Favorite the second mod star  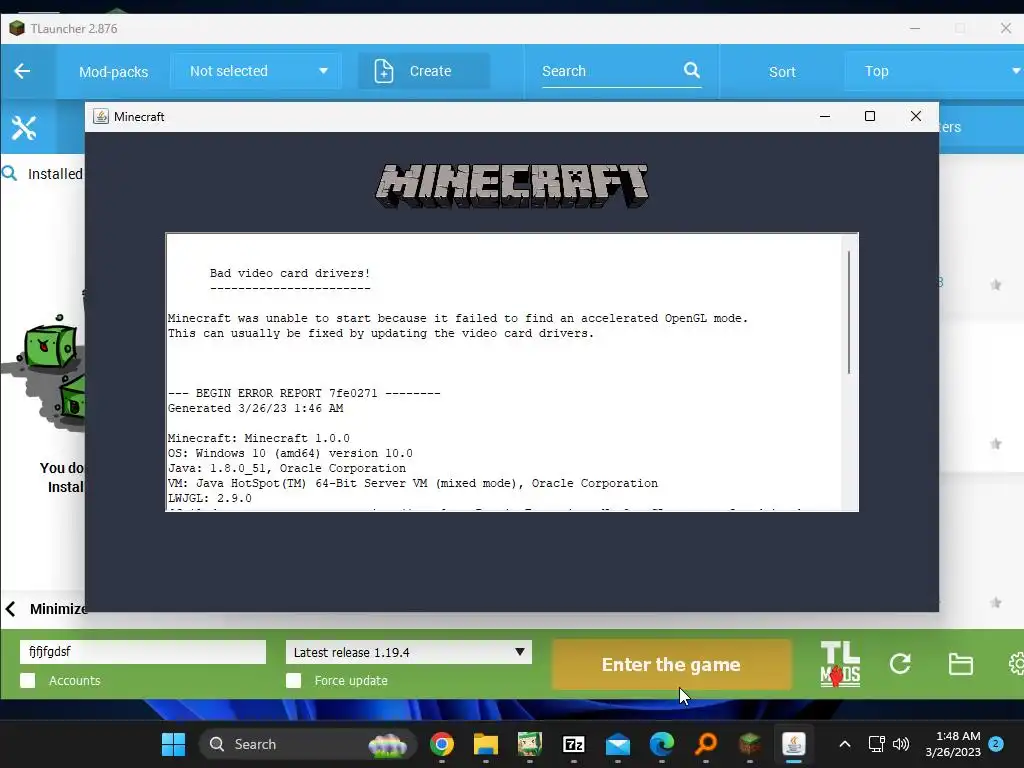click(995, 444)
